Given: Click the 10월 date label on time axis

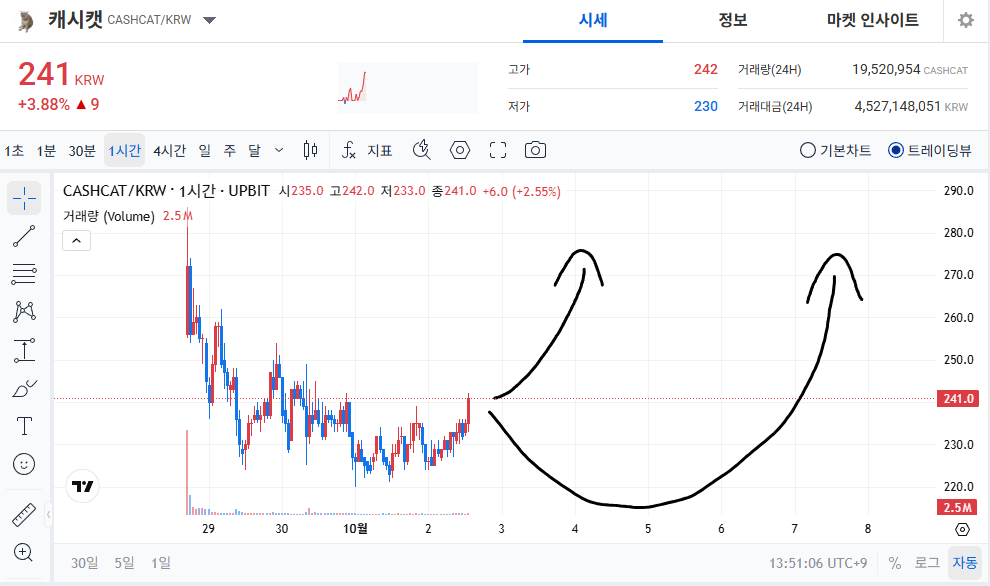Looking at the screenshot, I should pyautogui.click(x=355, y=529).
